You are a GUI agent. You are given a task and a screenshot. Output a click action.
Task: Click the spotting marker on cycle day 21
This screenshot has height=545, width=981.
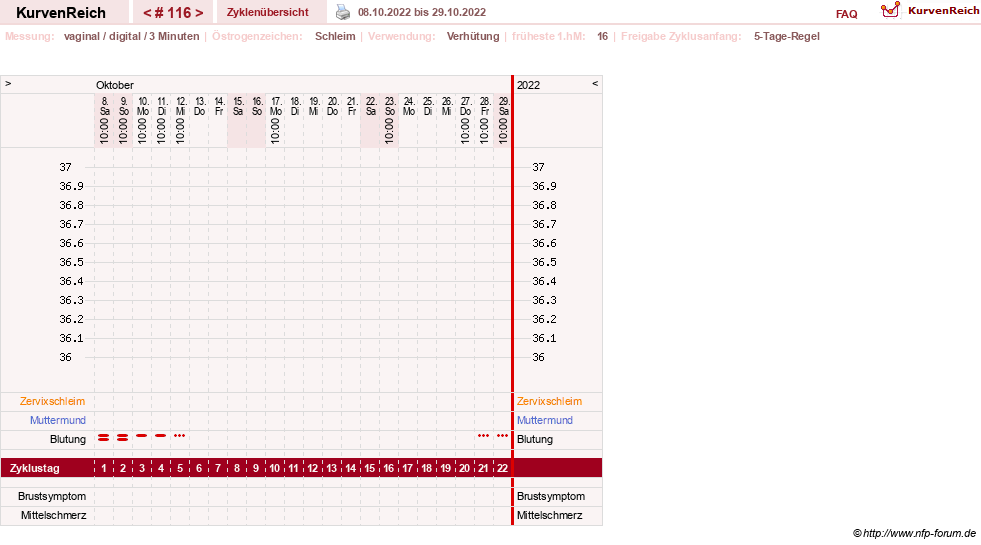[x=484, y=435]
